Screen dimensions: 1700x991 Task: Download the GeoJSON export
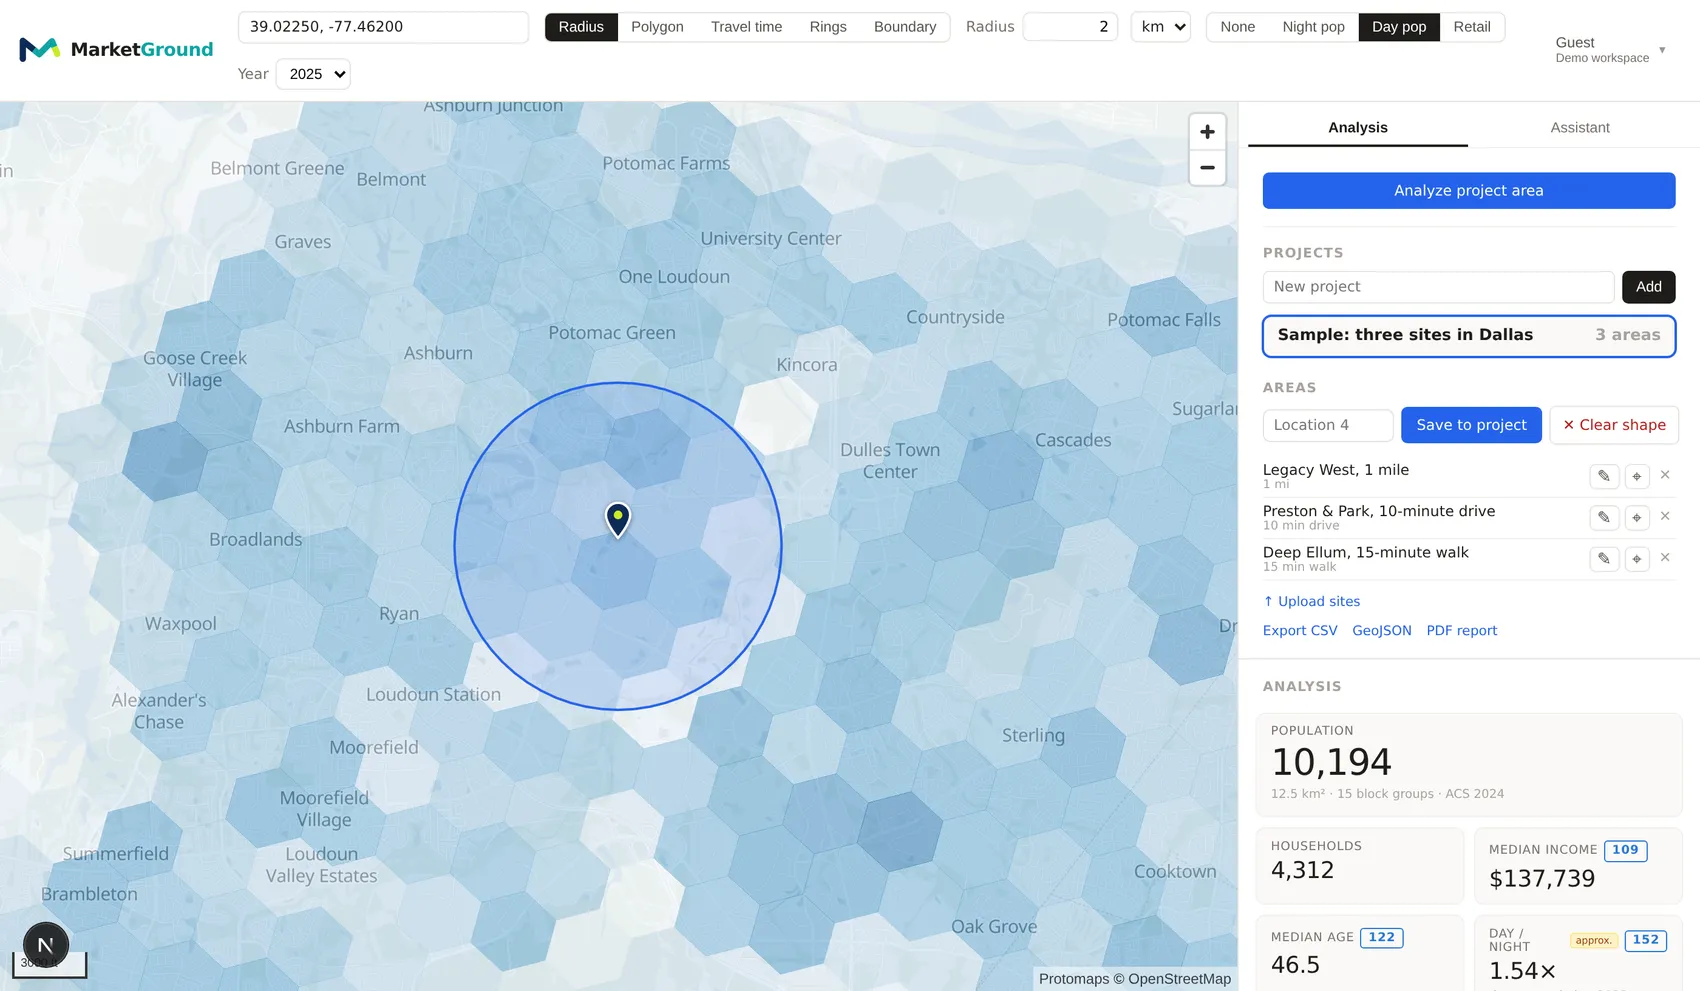coord(1382,631)
